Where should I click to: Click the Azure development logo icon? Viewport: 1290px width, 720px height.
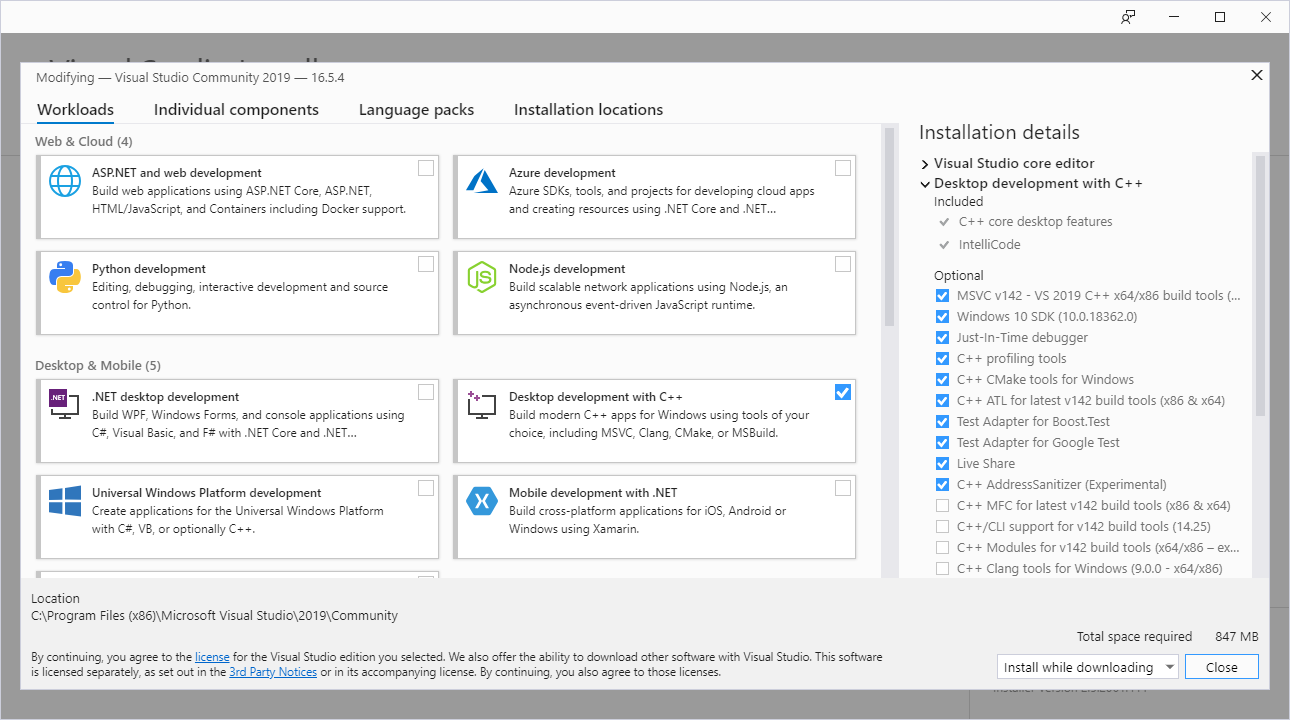[482, 181]
